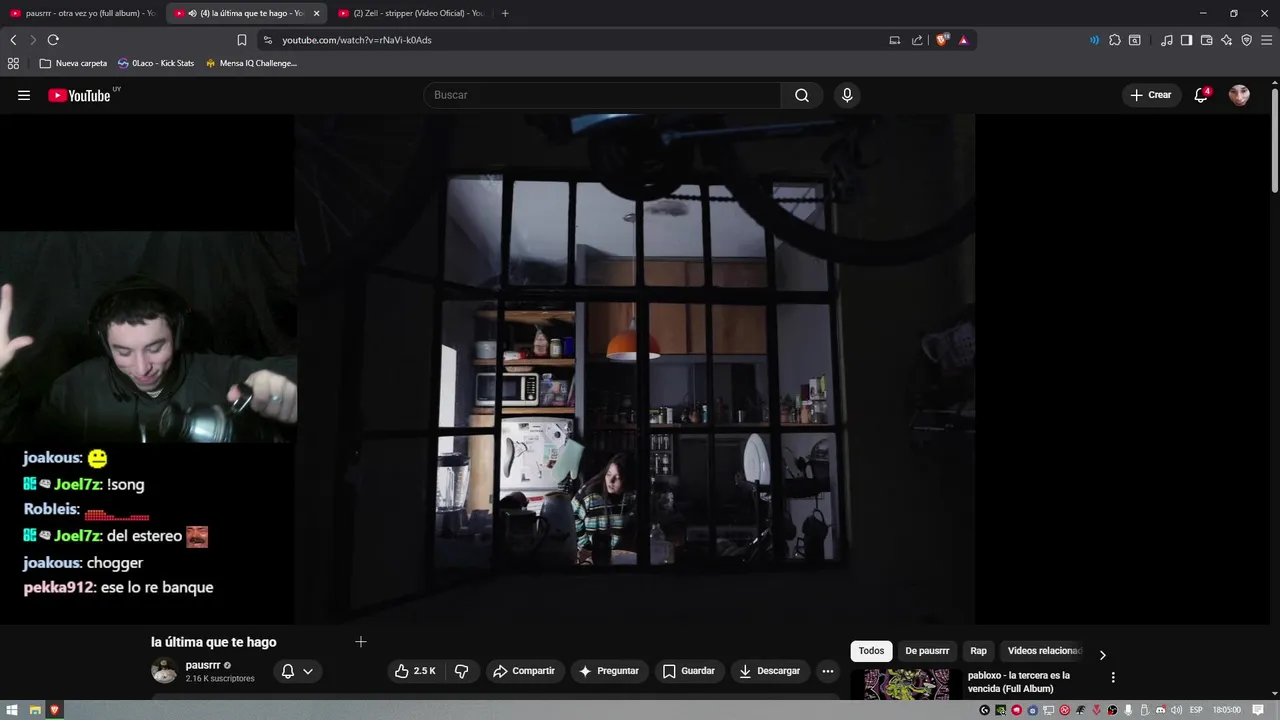Open the pabloxo la tercera es la vencida title
The height and width of the screenshot is (720, 1280).
(1018, 682)
